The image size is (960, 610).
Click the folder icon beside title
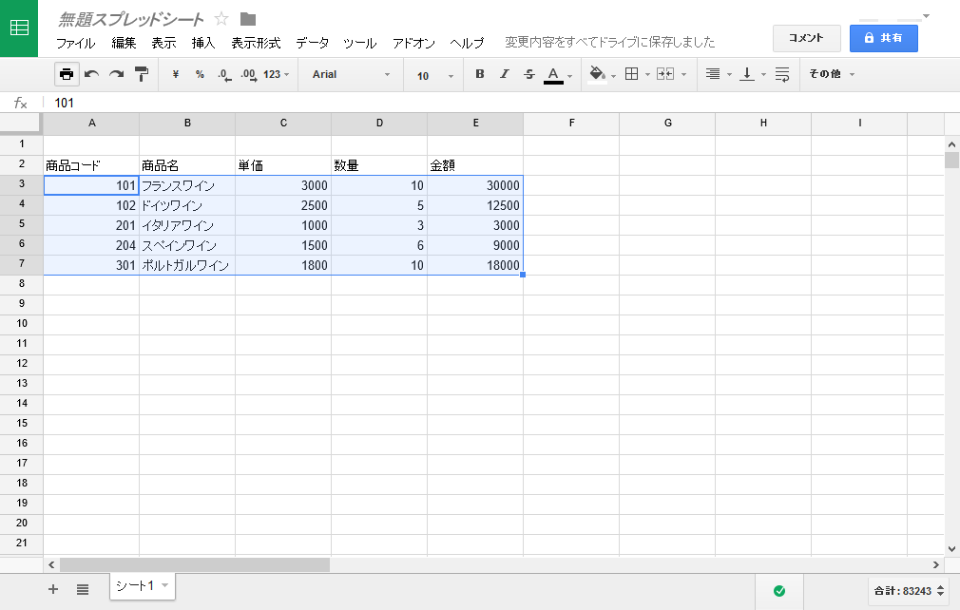pos(248,19)
